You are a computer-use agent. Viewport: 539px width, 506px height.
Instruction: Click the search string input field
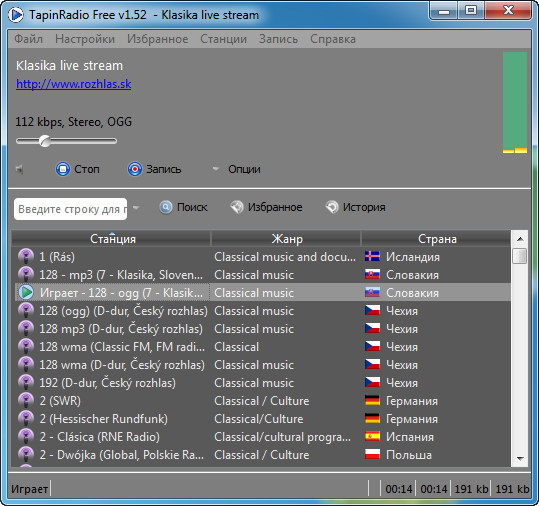[x=70, y=209]
